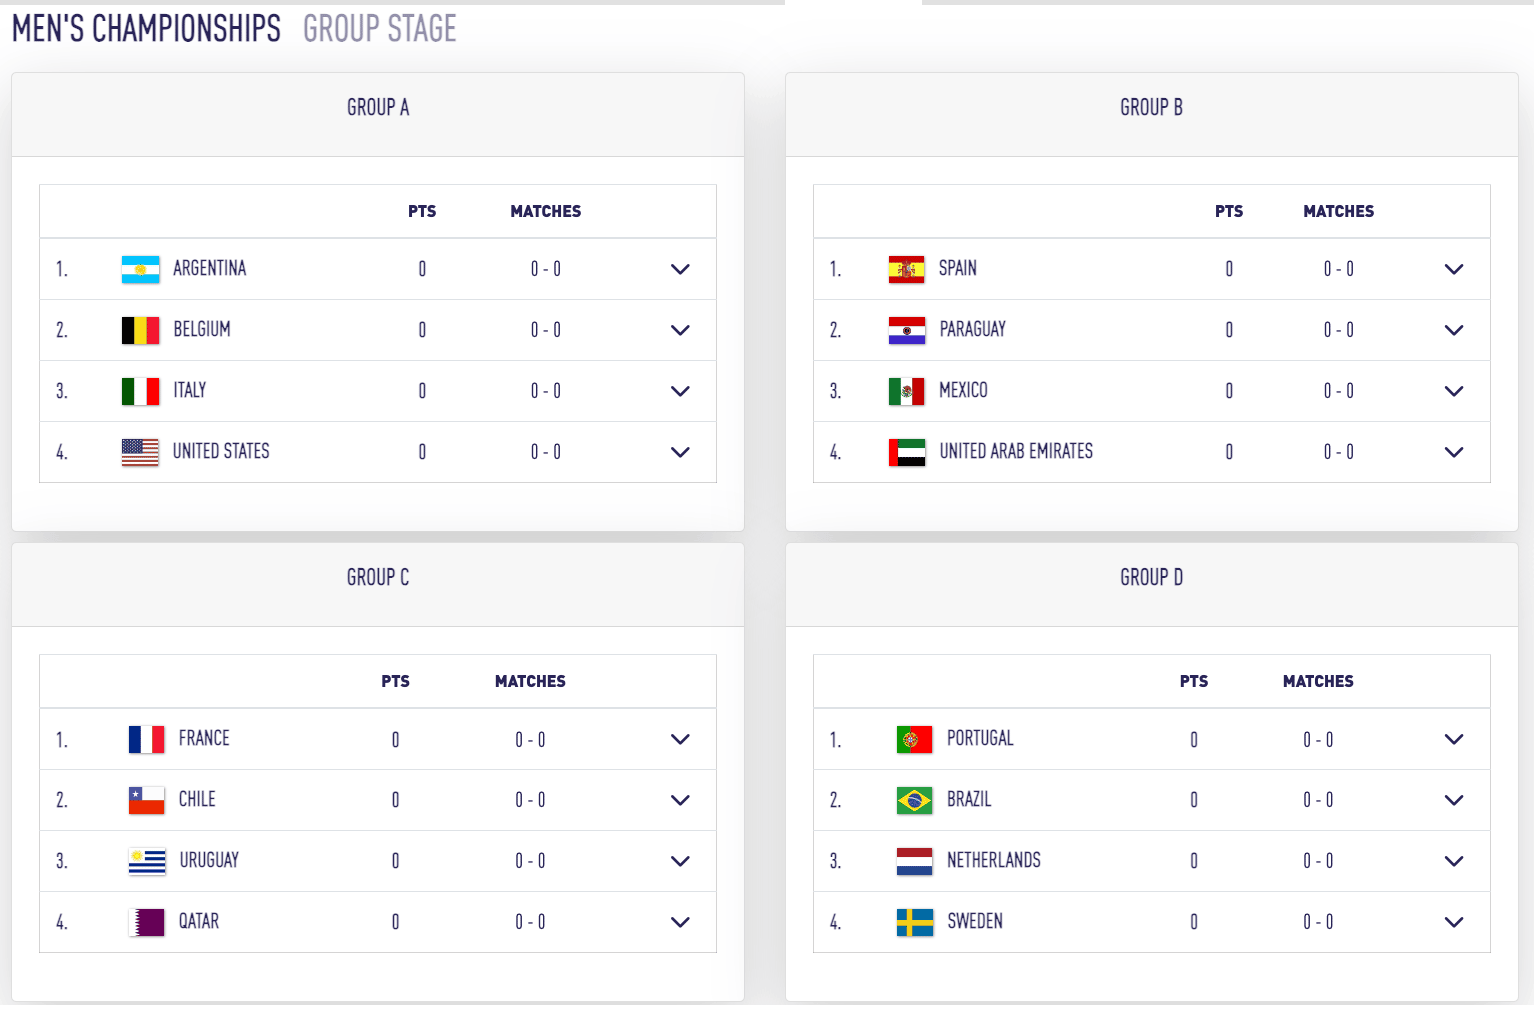Image resolution: width=1534 pixels, height=1030 pixels.
Task: Click the Uruguay flag icon
Action: coord(146,861)
